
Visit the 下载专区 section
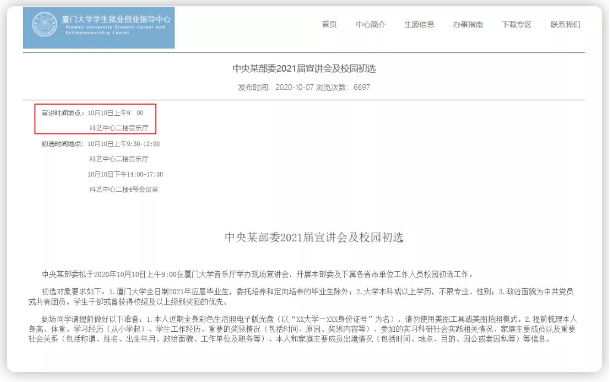[516, 25]
